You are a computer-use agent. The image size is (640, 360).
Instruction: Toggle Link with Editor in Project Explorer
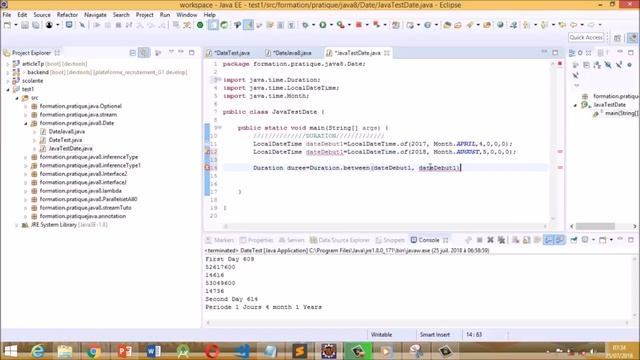[144, 53]
